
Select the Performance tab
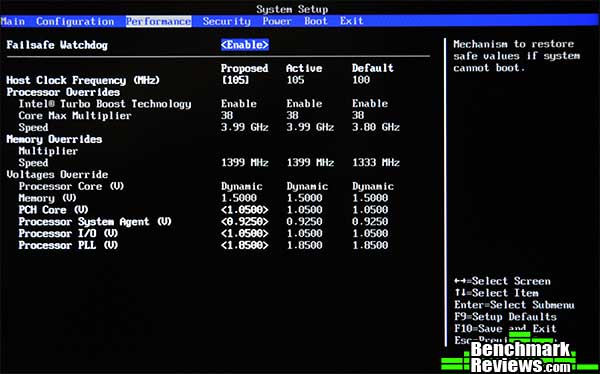pyautogui.click(x=158, y=21)
